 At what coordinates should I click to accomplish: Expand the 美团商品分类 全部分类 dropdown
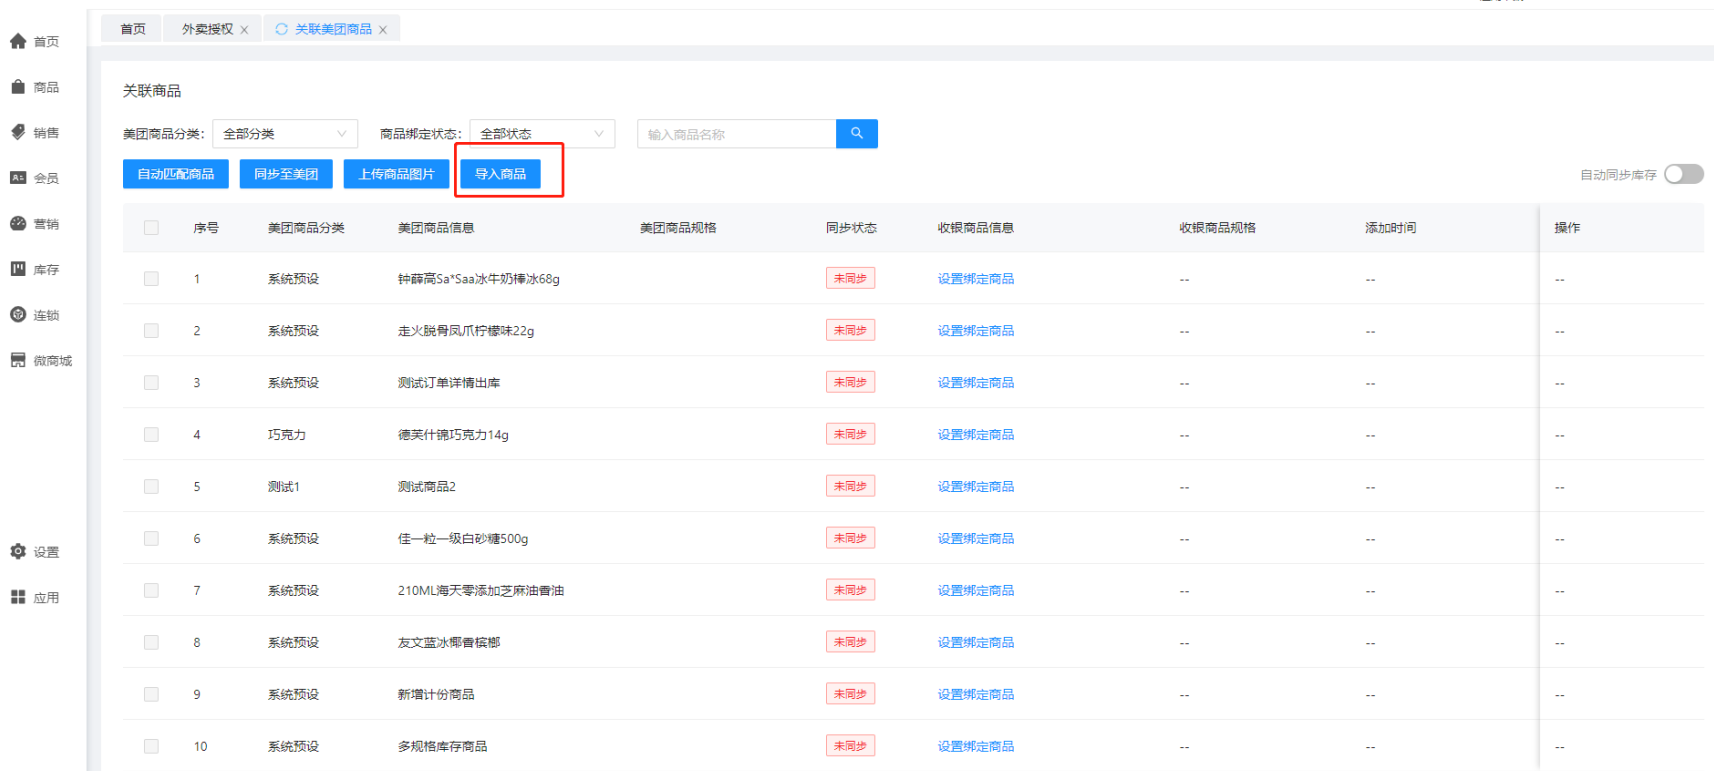tap(285, 134)
